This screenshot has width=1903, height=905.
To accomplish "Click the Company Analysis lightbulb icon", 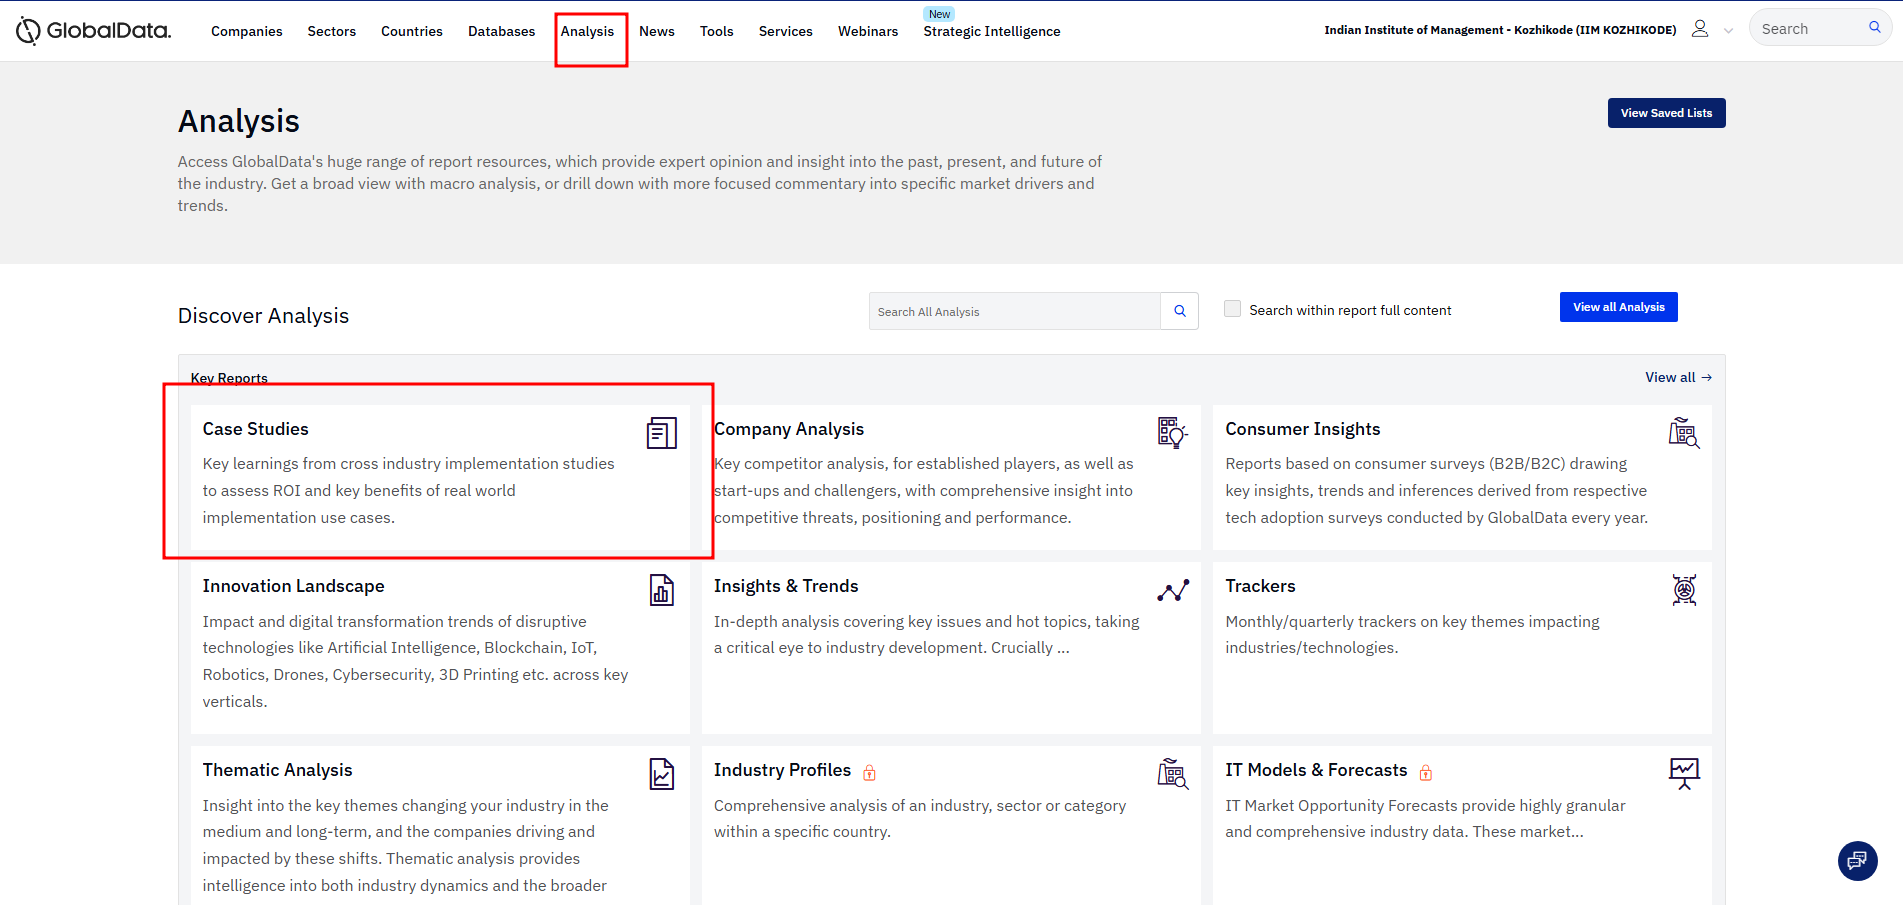I will point(1172,433).
